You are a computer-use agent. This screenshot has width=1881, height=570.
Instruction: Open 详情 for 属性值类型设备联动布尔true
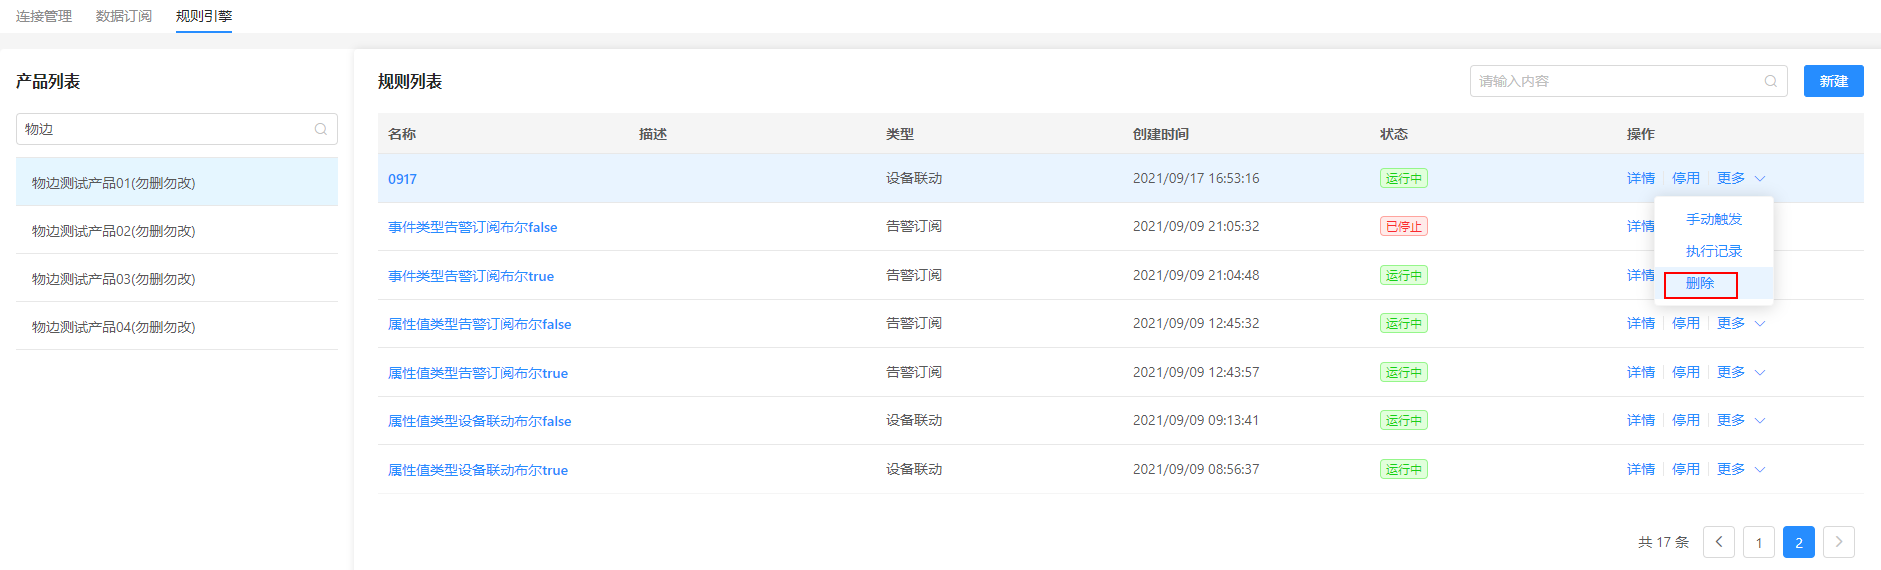click(1641, 469)
